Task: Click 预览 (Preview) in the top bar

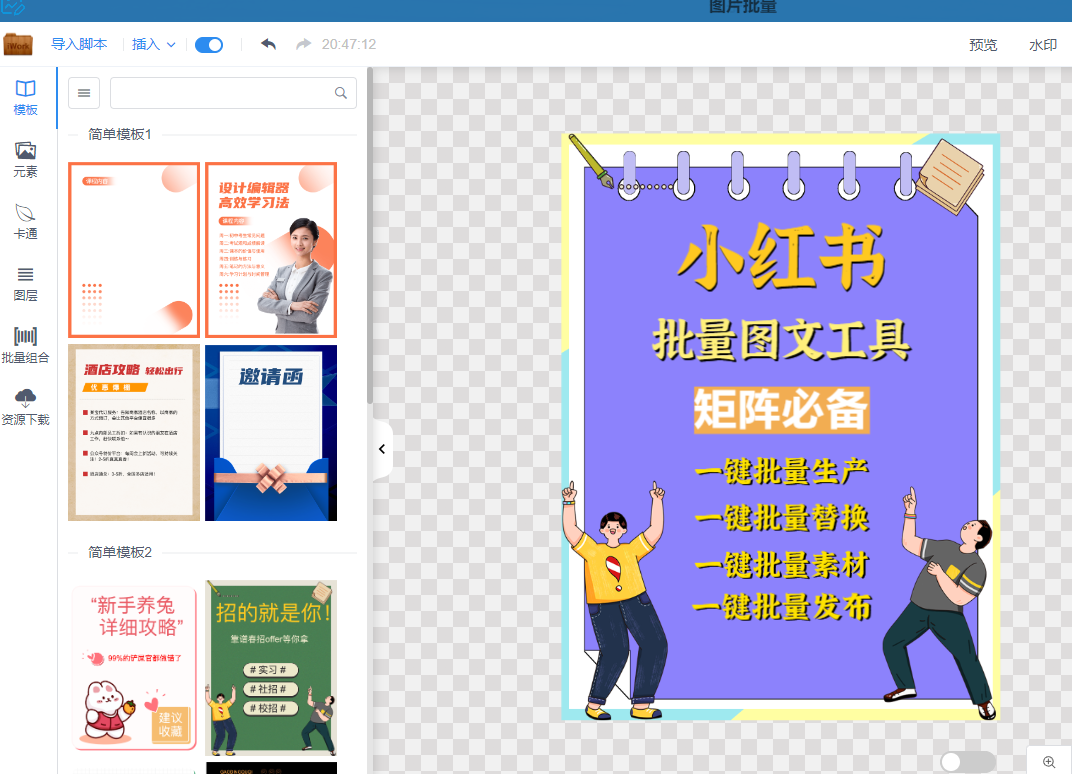Action: (982, 45)
